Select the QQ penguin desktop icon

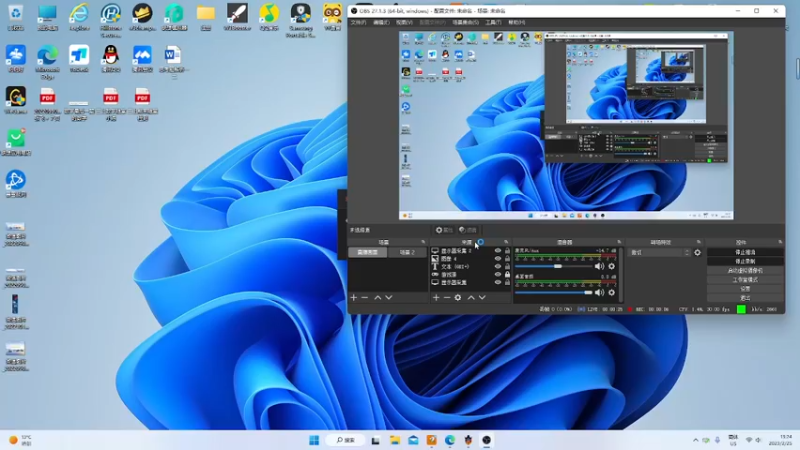pos(111,58)
